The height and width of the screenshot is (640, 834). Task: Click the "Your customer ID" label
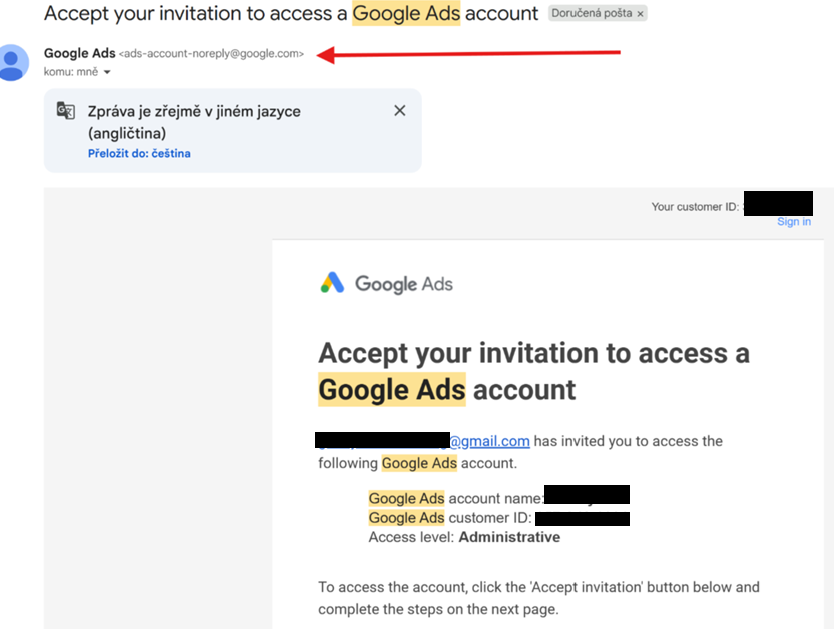[x=695, y=207]
